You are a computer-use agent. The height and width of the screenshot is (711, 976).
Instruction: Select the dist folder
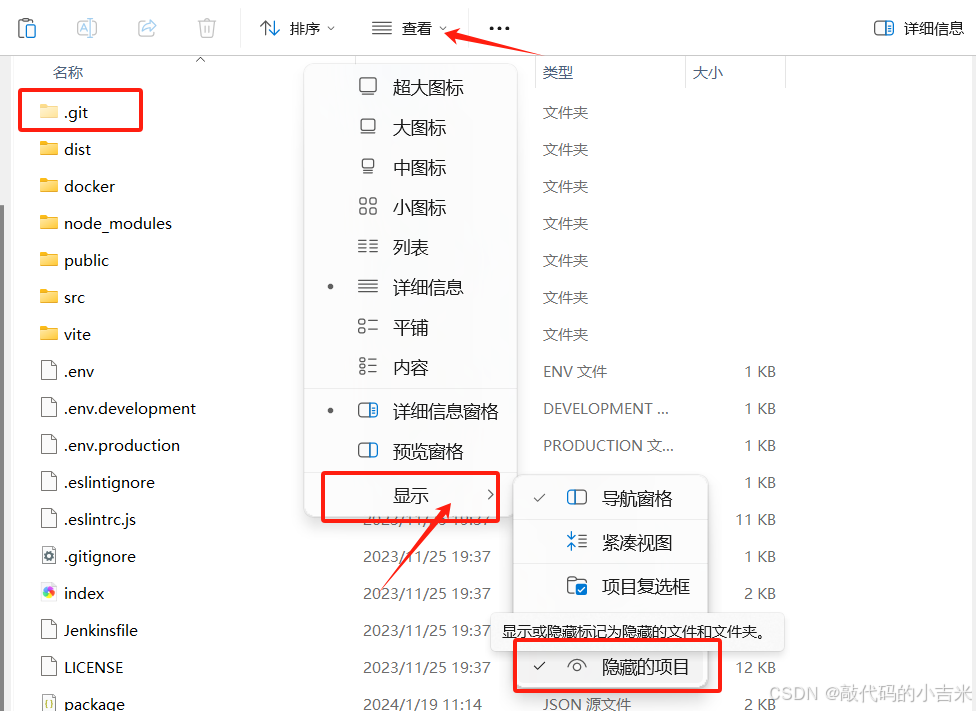65,149
